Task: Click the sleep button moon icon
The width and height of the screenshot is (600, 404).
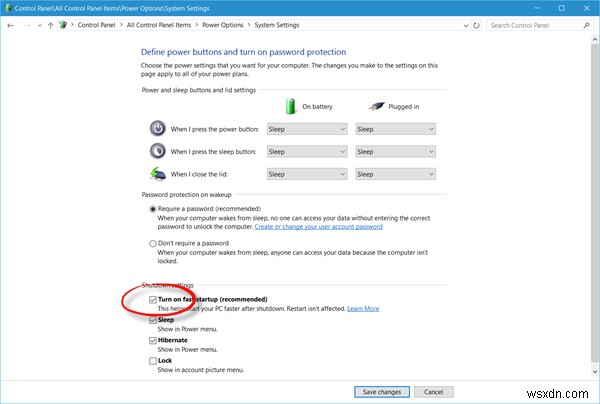Action: (158, 151)
